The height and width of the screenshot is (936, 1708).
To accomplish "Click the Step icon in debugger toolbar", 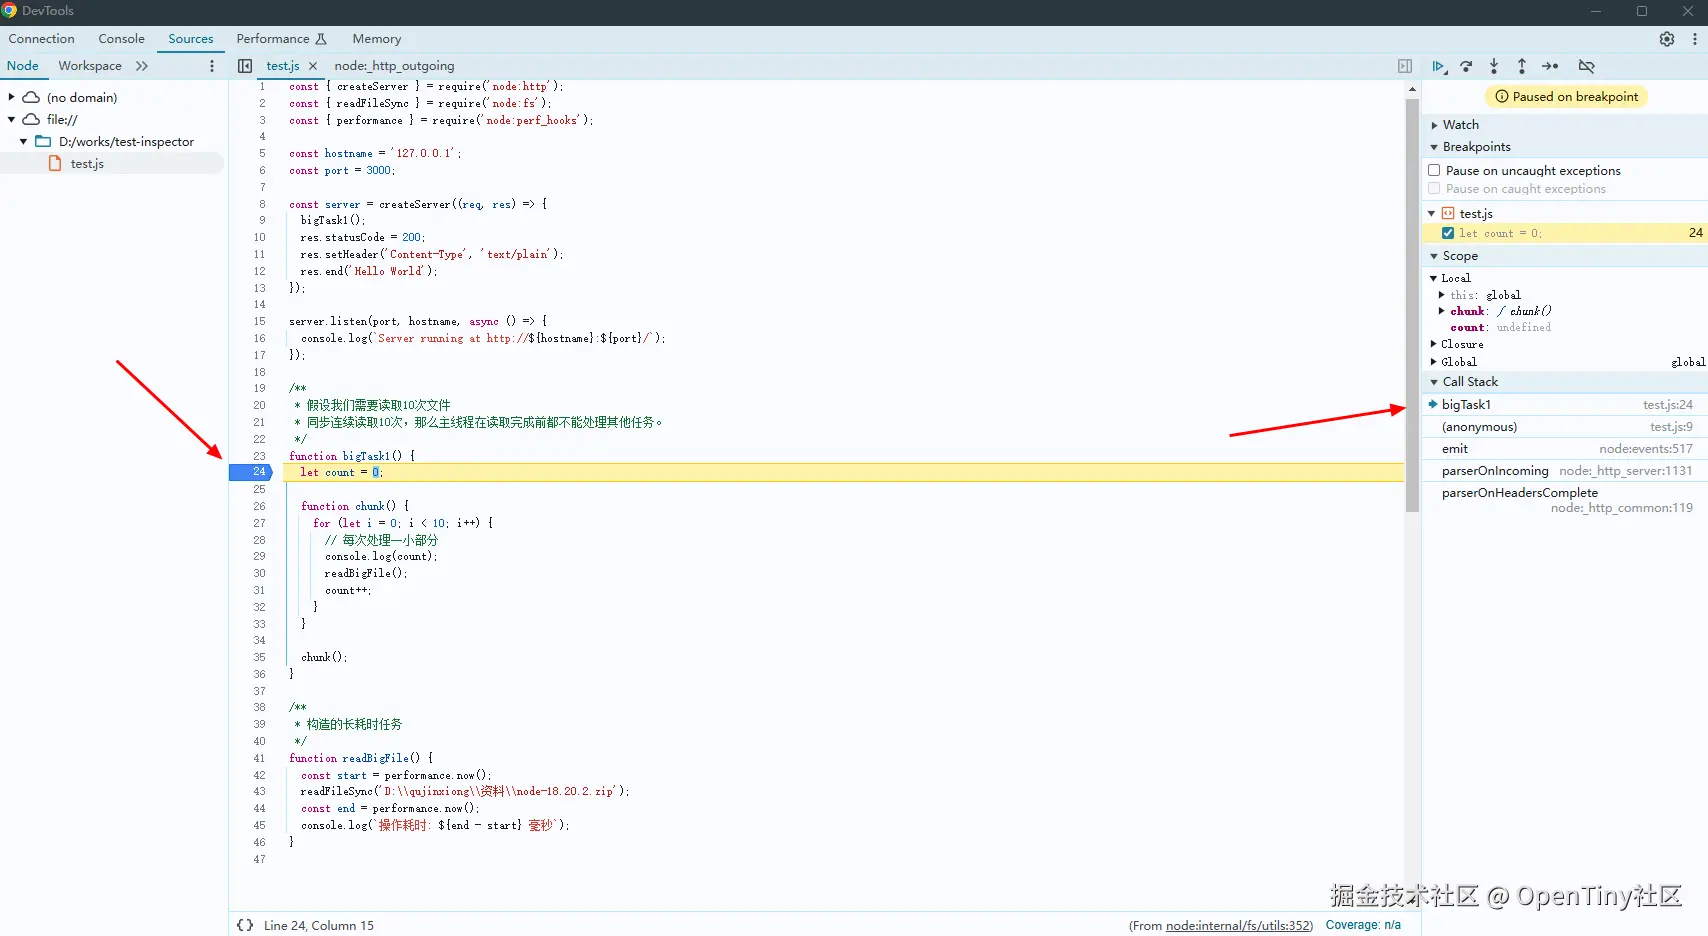I will coord(1550,66).
